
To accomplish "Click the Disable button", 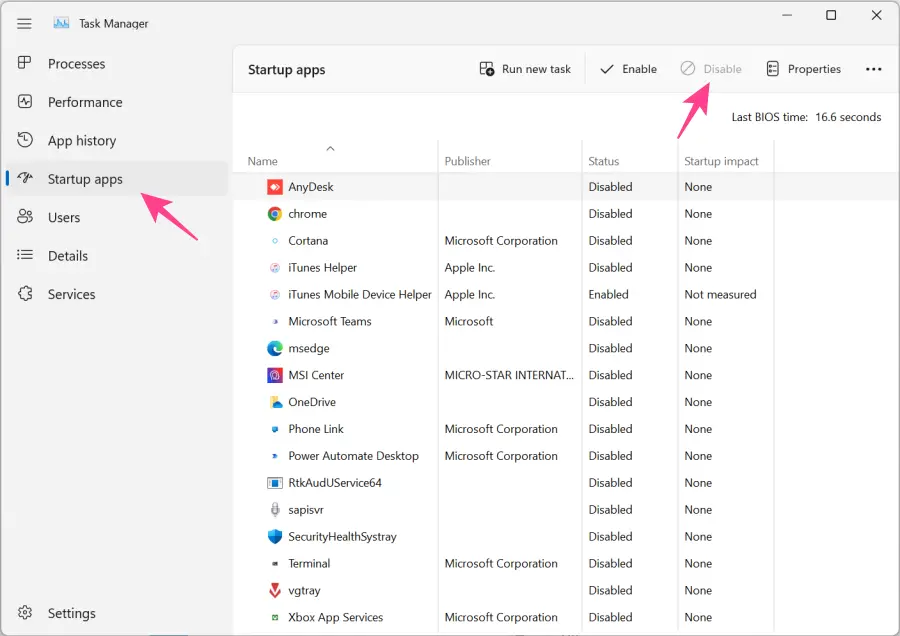I will (x=711, y=69).
